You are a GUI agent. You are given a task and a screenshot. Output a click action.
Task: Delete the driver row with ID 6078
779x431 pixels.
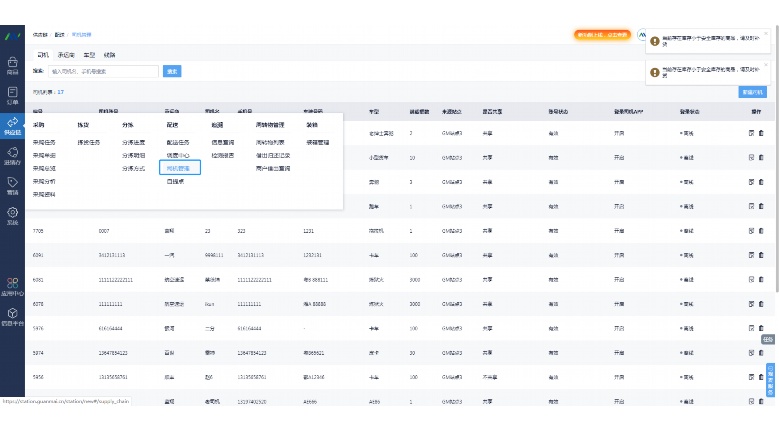pos(761,304)
